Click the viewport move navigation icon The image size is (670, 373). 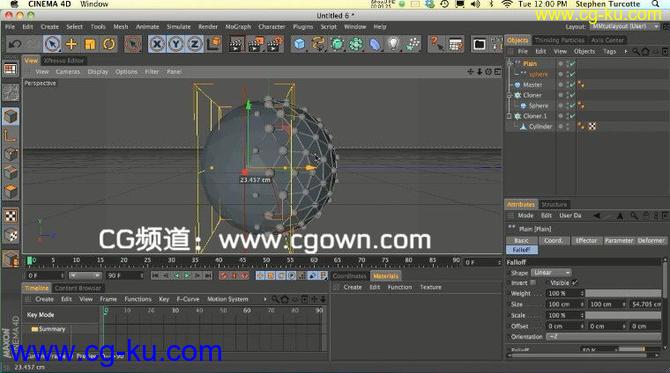coord(470,72)
